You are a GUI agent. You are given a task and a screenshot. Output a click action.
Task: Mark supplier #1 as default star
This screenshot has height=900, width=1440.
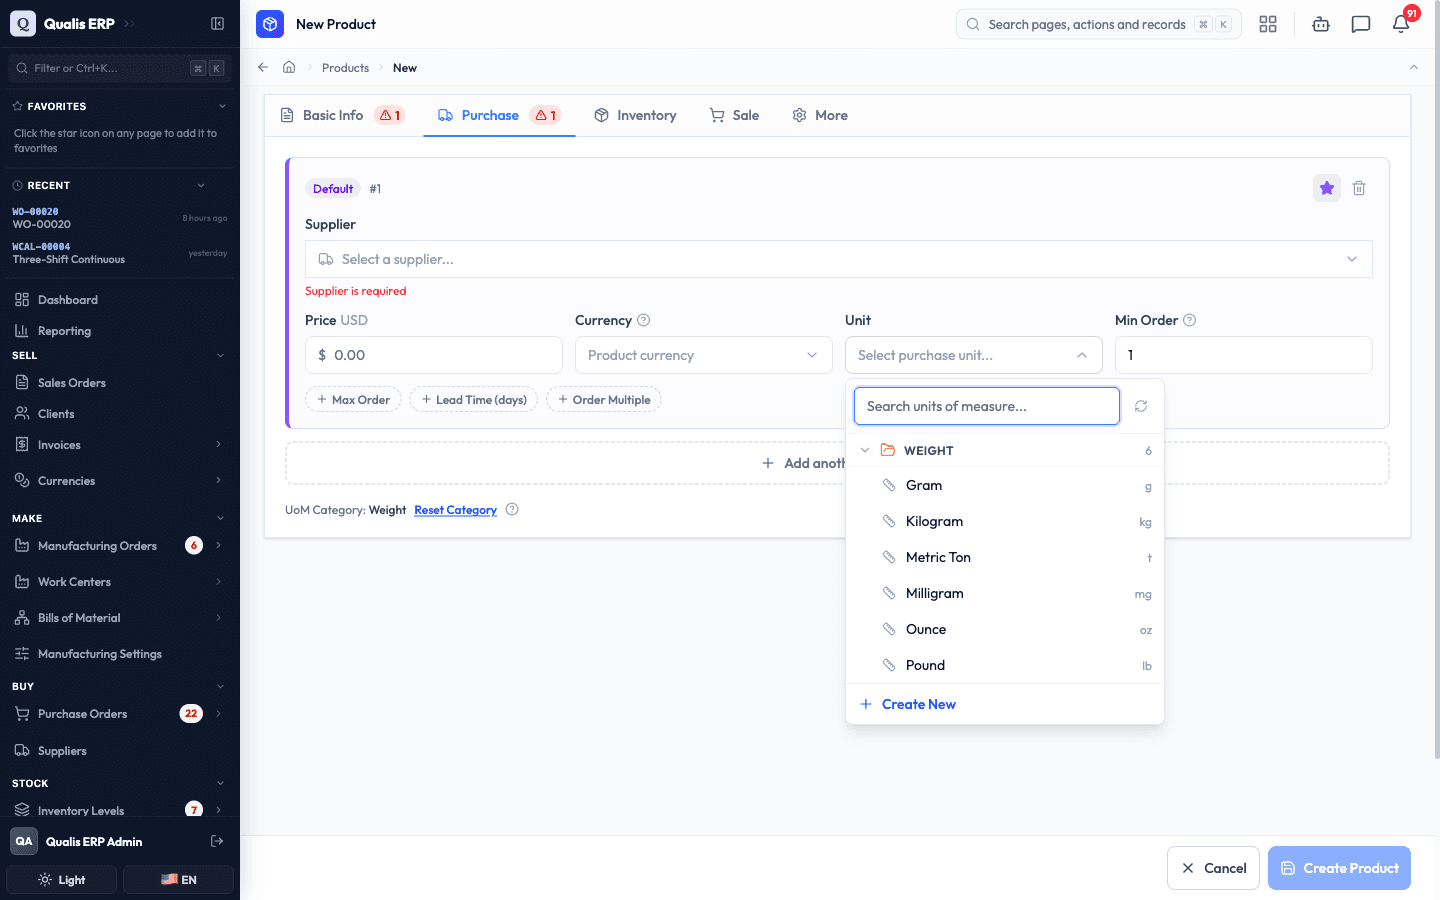pyautogui.click(x=1327, y=188)
